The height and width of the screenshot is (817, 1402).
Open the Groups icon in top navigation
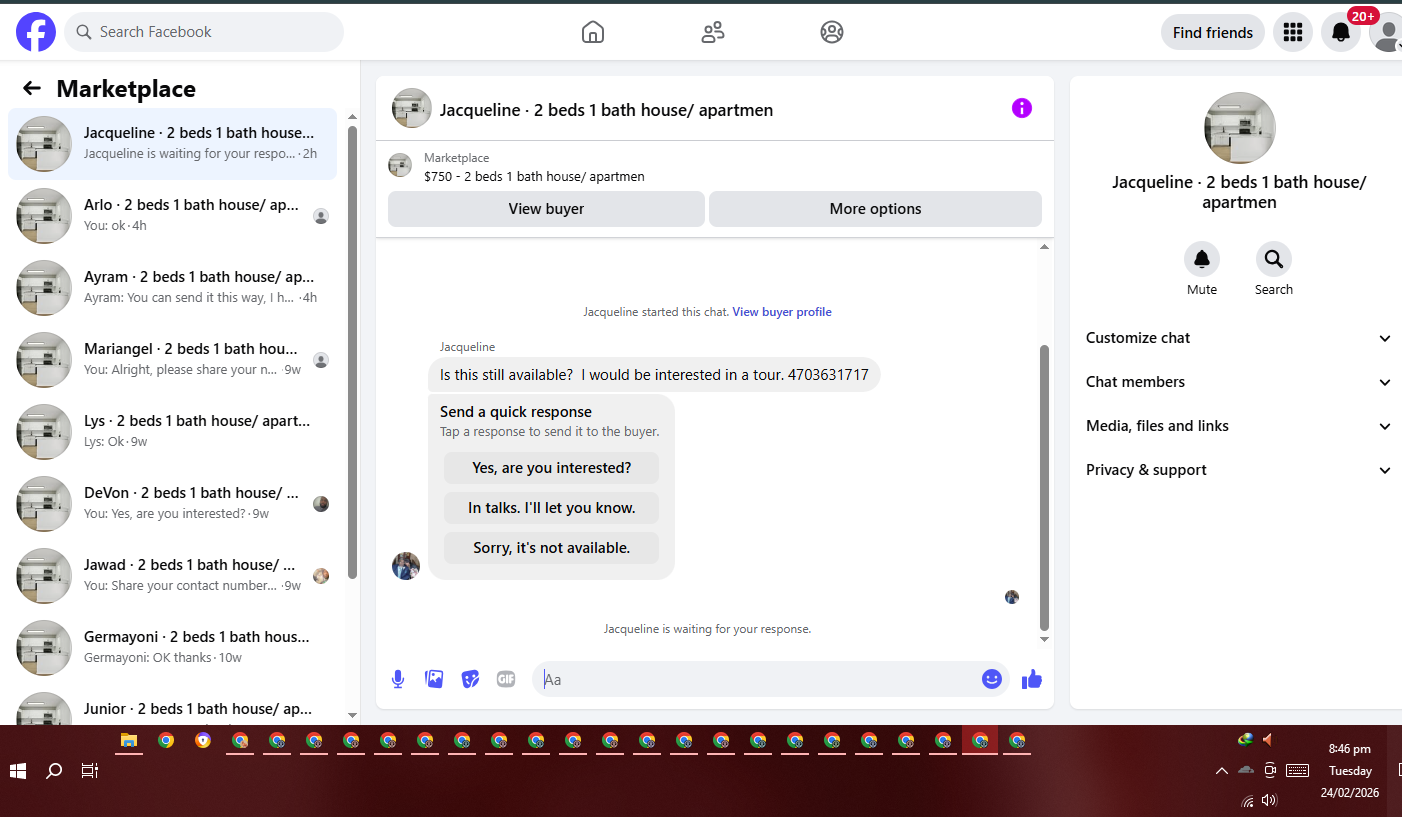tap(832, 32)
